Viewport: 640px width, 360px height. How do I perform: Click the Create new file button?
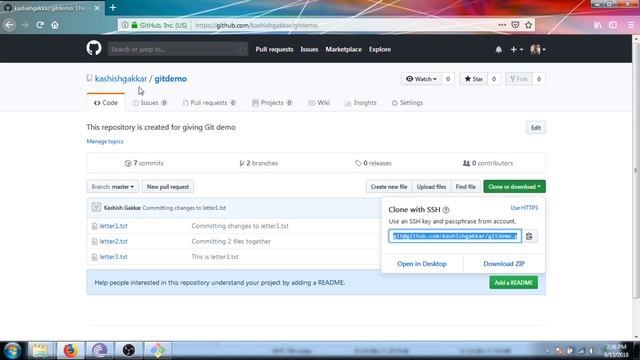coord(389,187)
